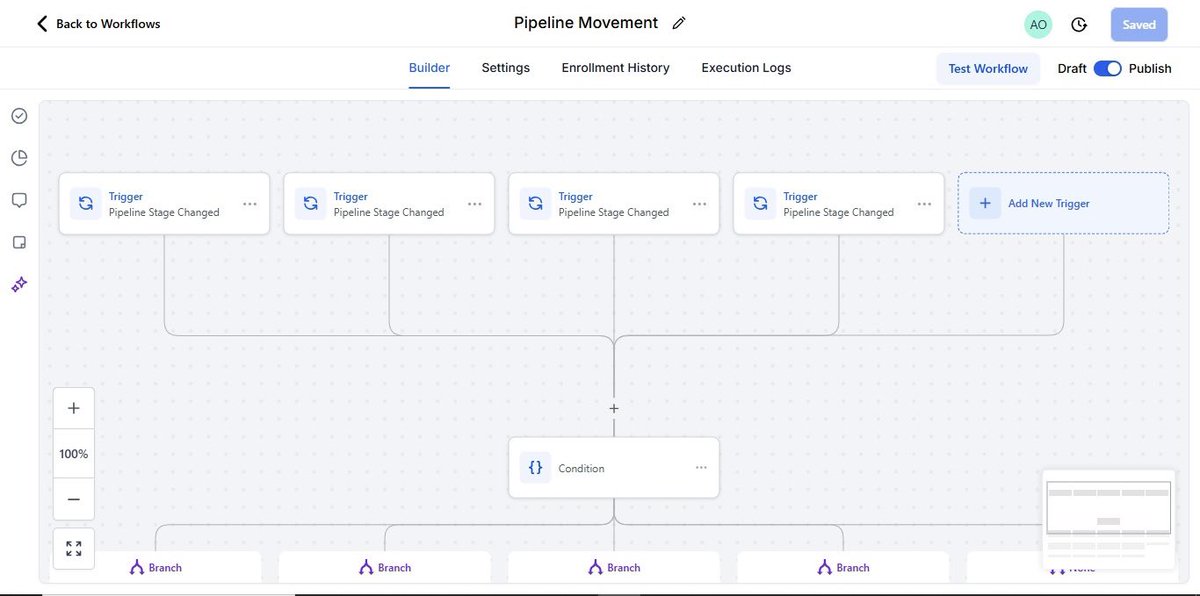This screenshot has height=596, width=1200.
Task: Click the pencil icon to rename Pipeline Movement
Action: [x=680, y=21]
